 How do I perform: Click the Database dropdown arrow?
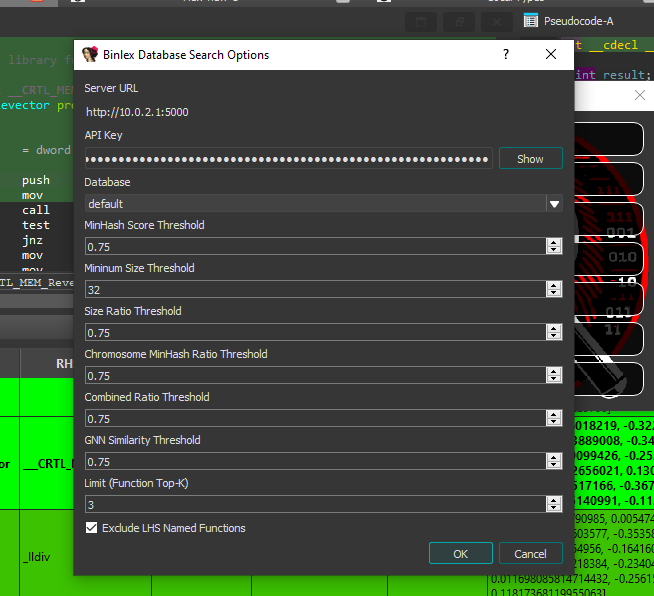click(x=554, y=204)
